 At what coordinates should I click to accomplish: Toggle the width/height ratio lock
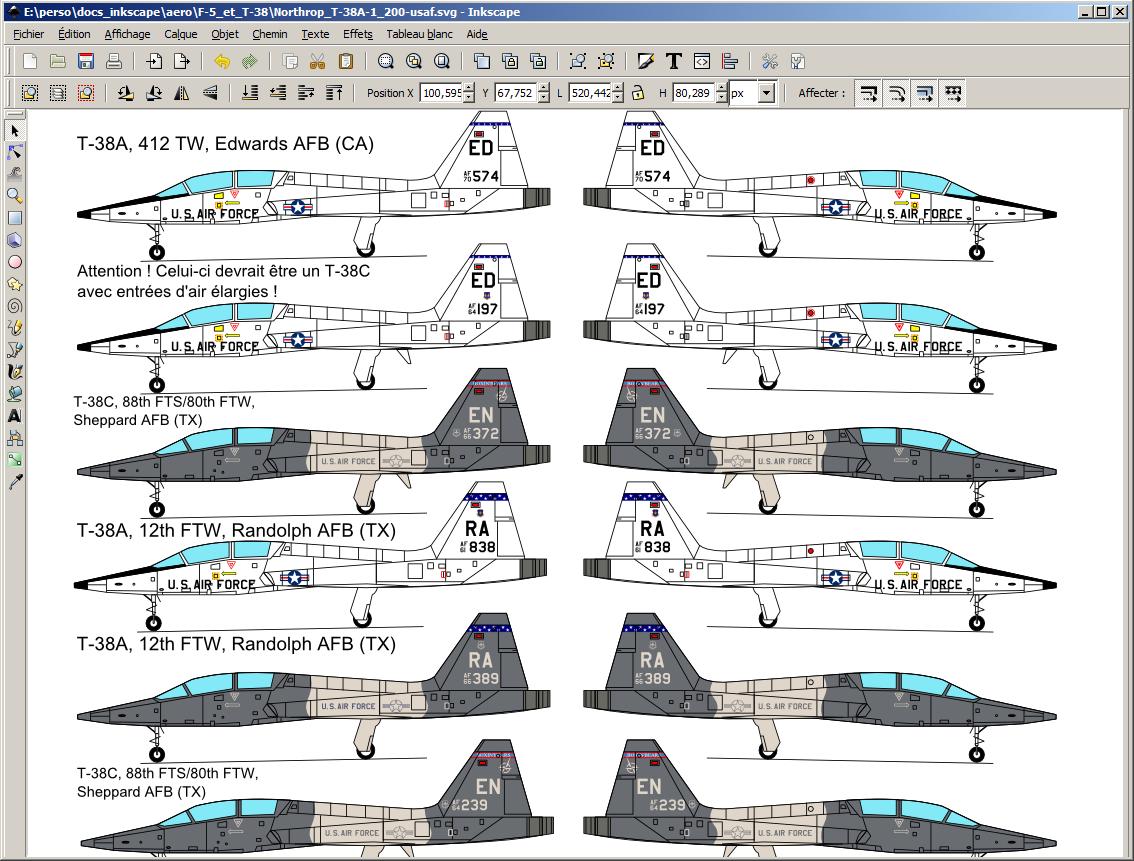(637, 93)
